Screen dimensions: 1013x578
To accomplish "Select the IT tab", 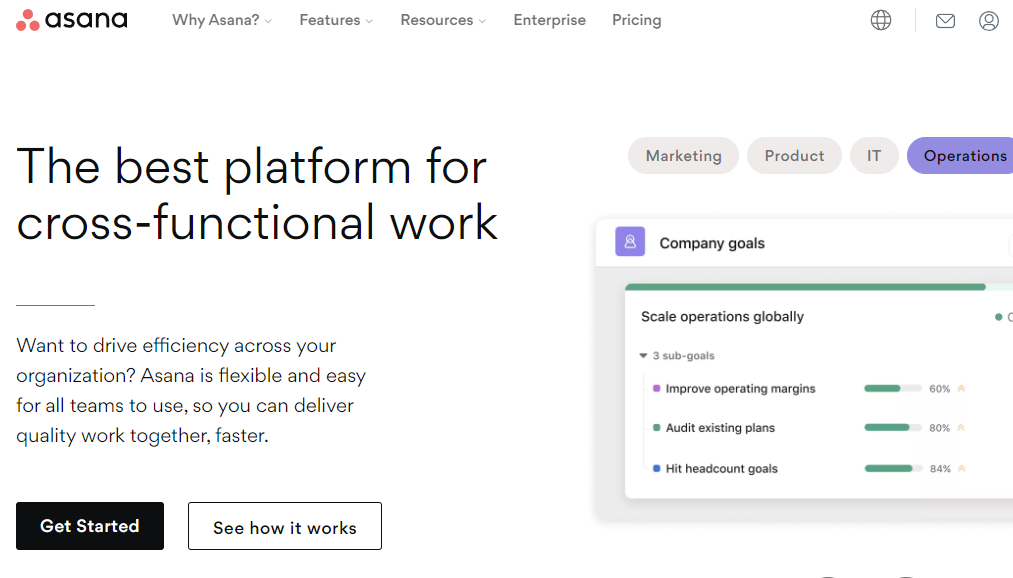I will click(x=873, y=156).
